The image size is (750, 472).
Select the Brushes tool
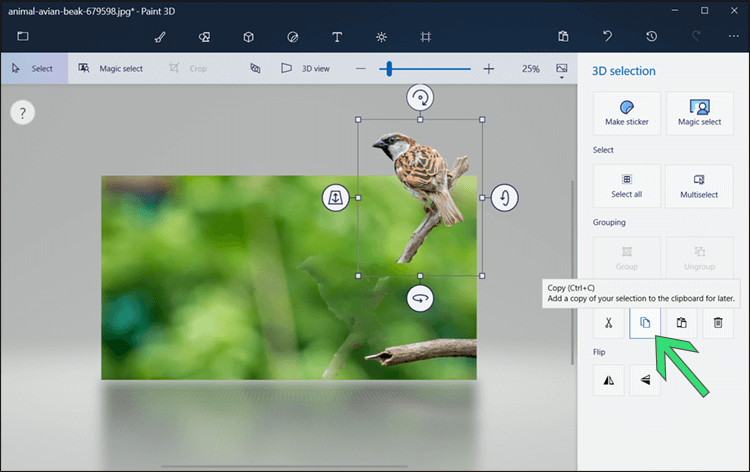(x=160, y=37)
